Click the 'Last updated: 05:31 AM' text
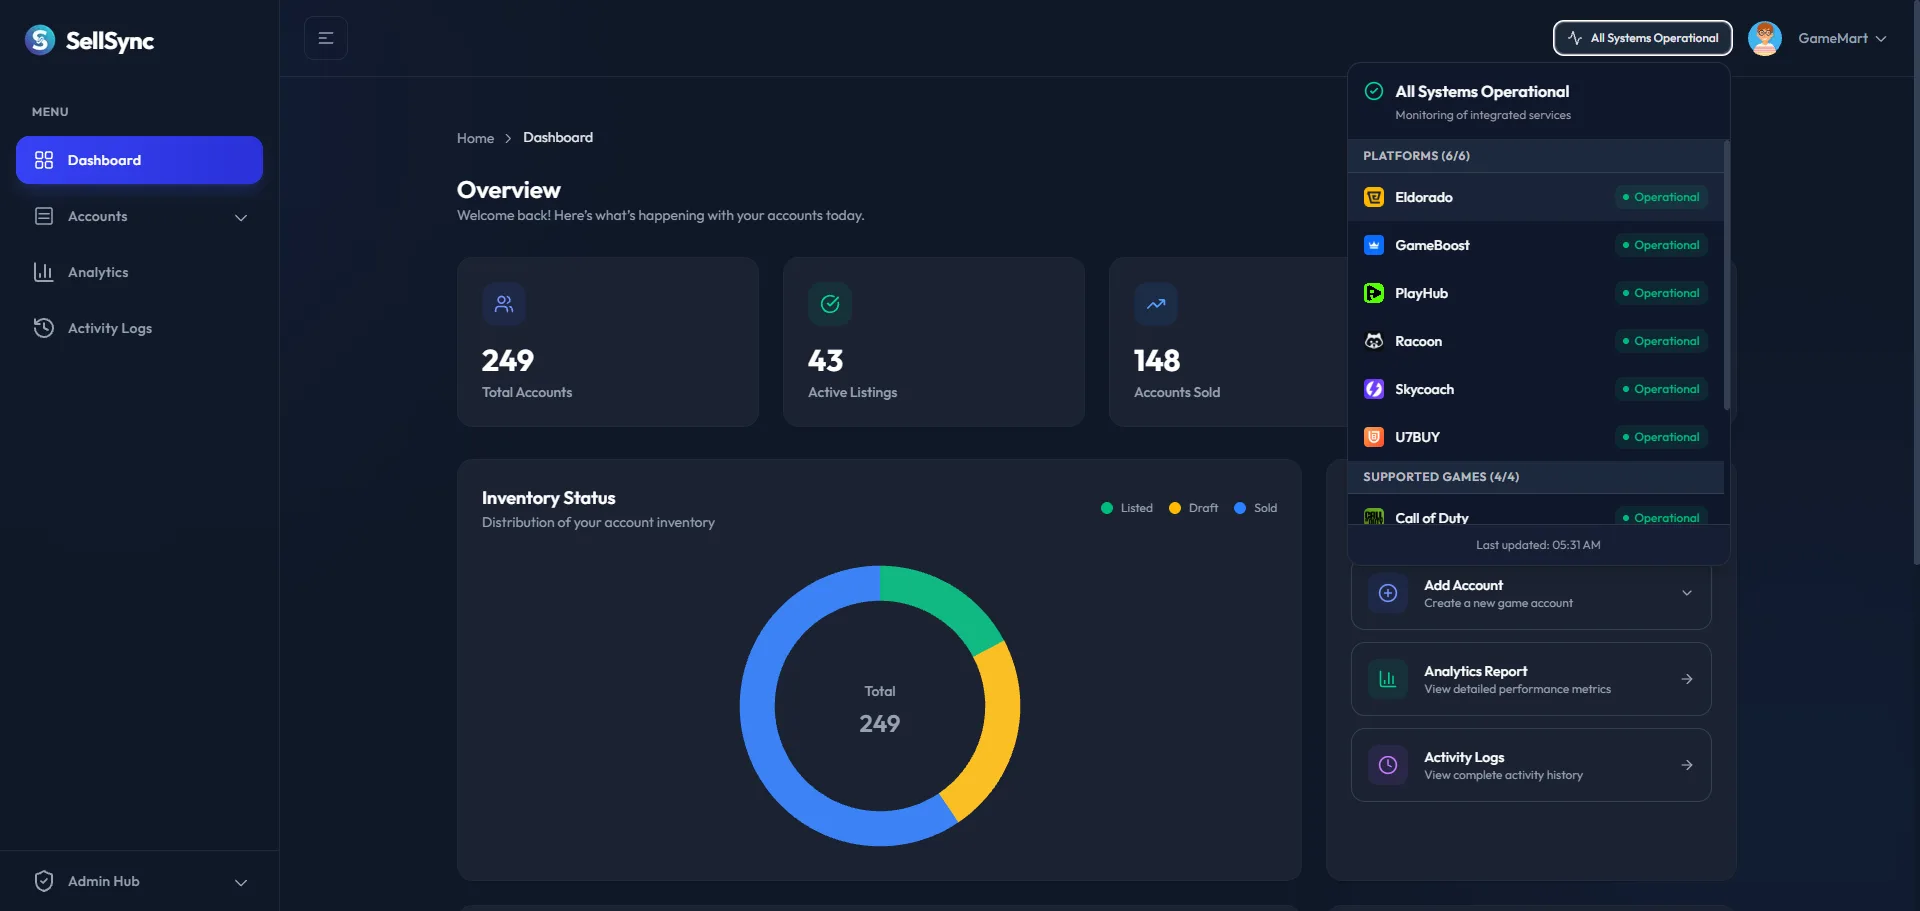The height and width of the screenshot is (911, 1920). 1538,545
